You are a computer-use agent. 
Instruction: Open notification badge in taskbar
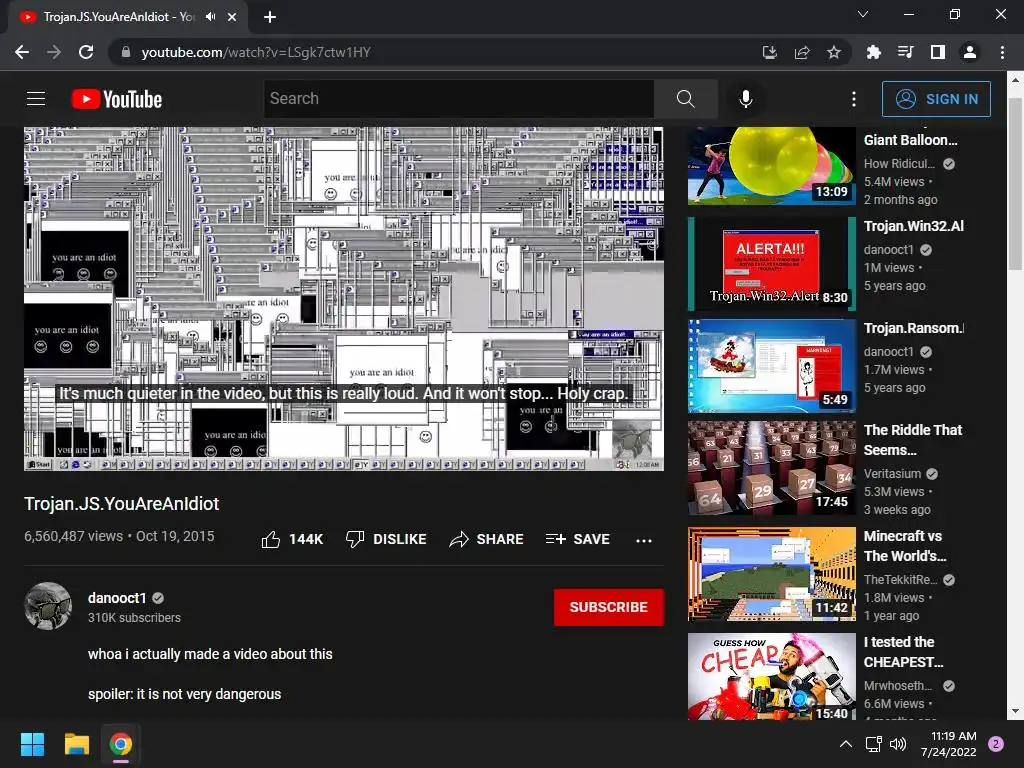pyautogui.click(x=996, y=744)
